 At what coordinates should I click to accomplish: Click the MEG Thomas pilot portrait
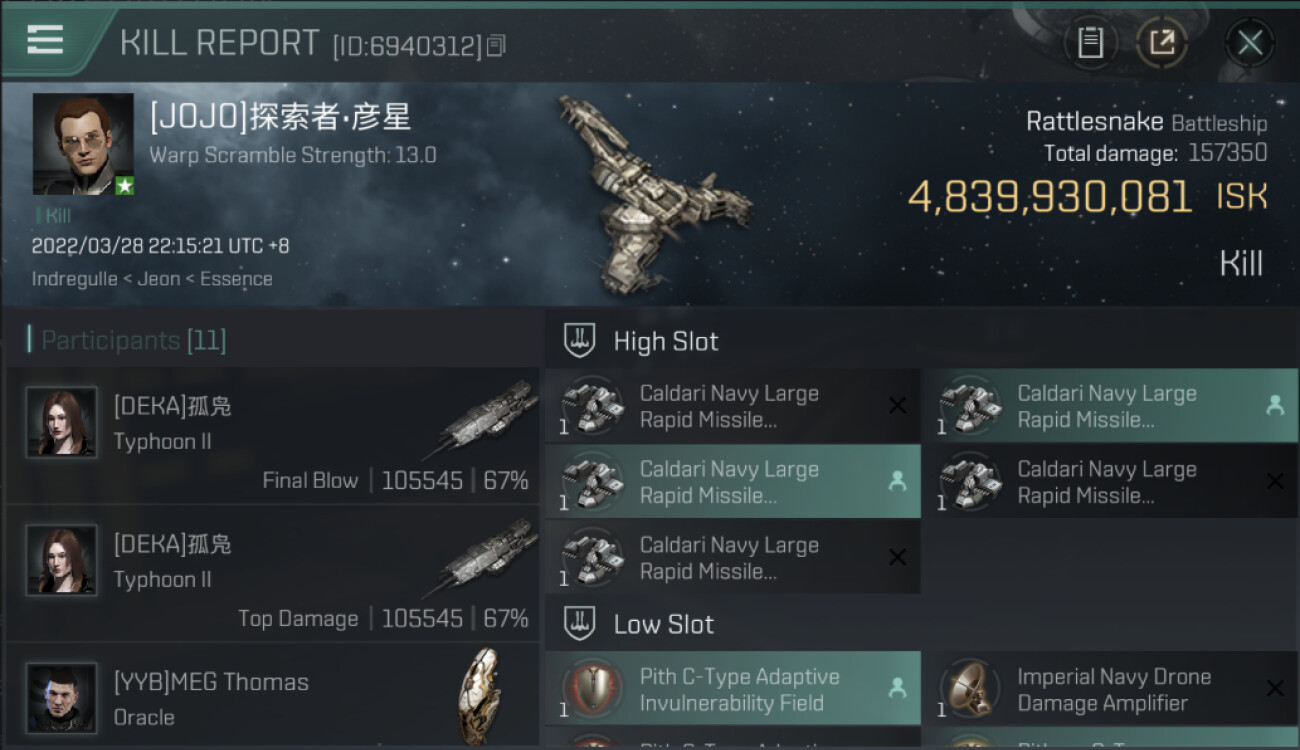coord(62,697)
